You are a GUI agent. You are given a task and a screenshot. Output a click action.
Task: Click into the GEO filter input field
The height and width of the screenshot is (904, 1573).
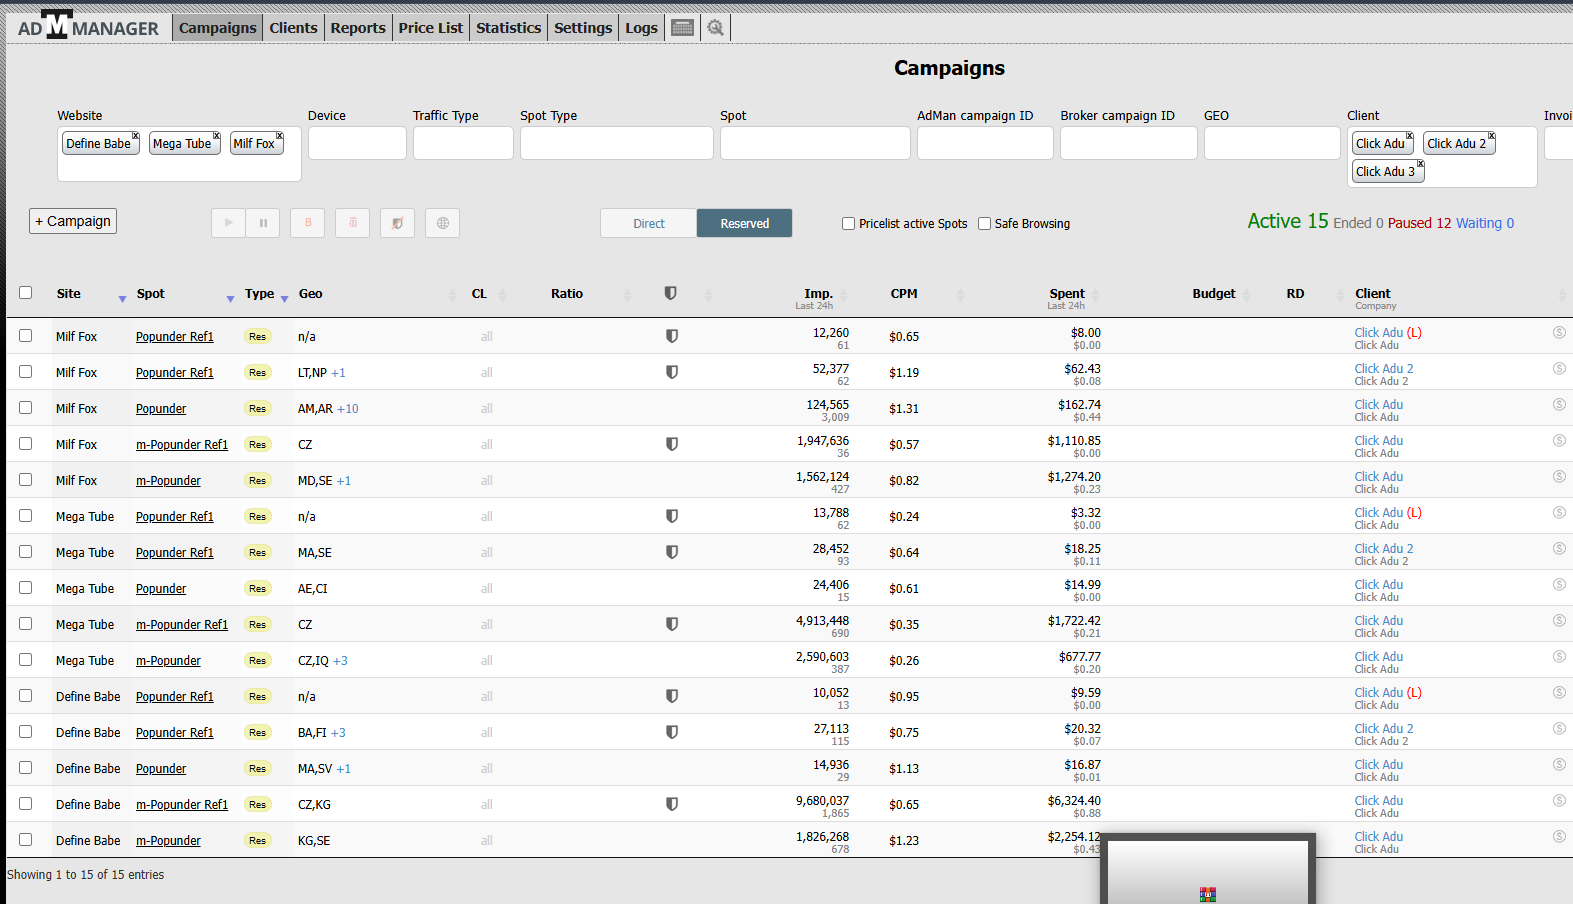click(1271, 143)
